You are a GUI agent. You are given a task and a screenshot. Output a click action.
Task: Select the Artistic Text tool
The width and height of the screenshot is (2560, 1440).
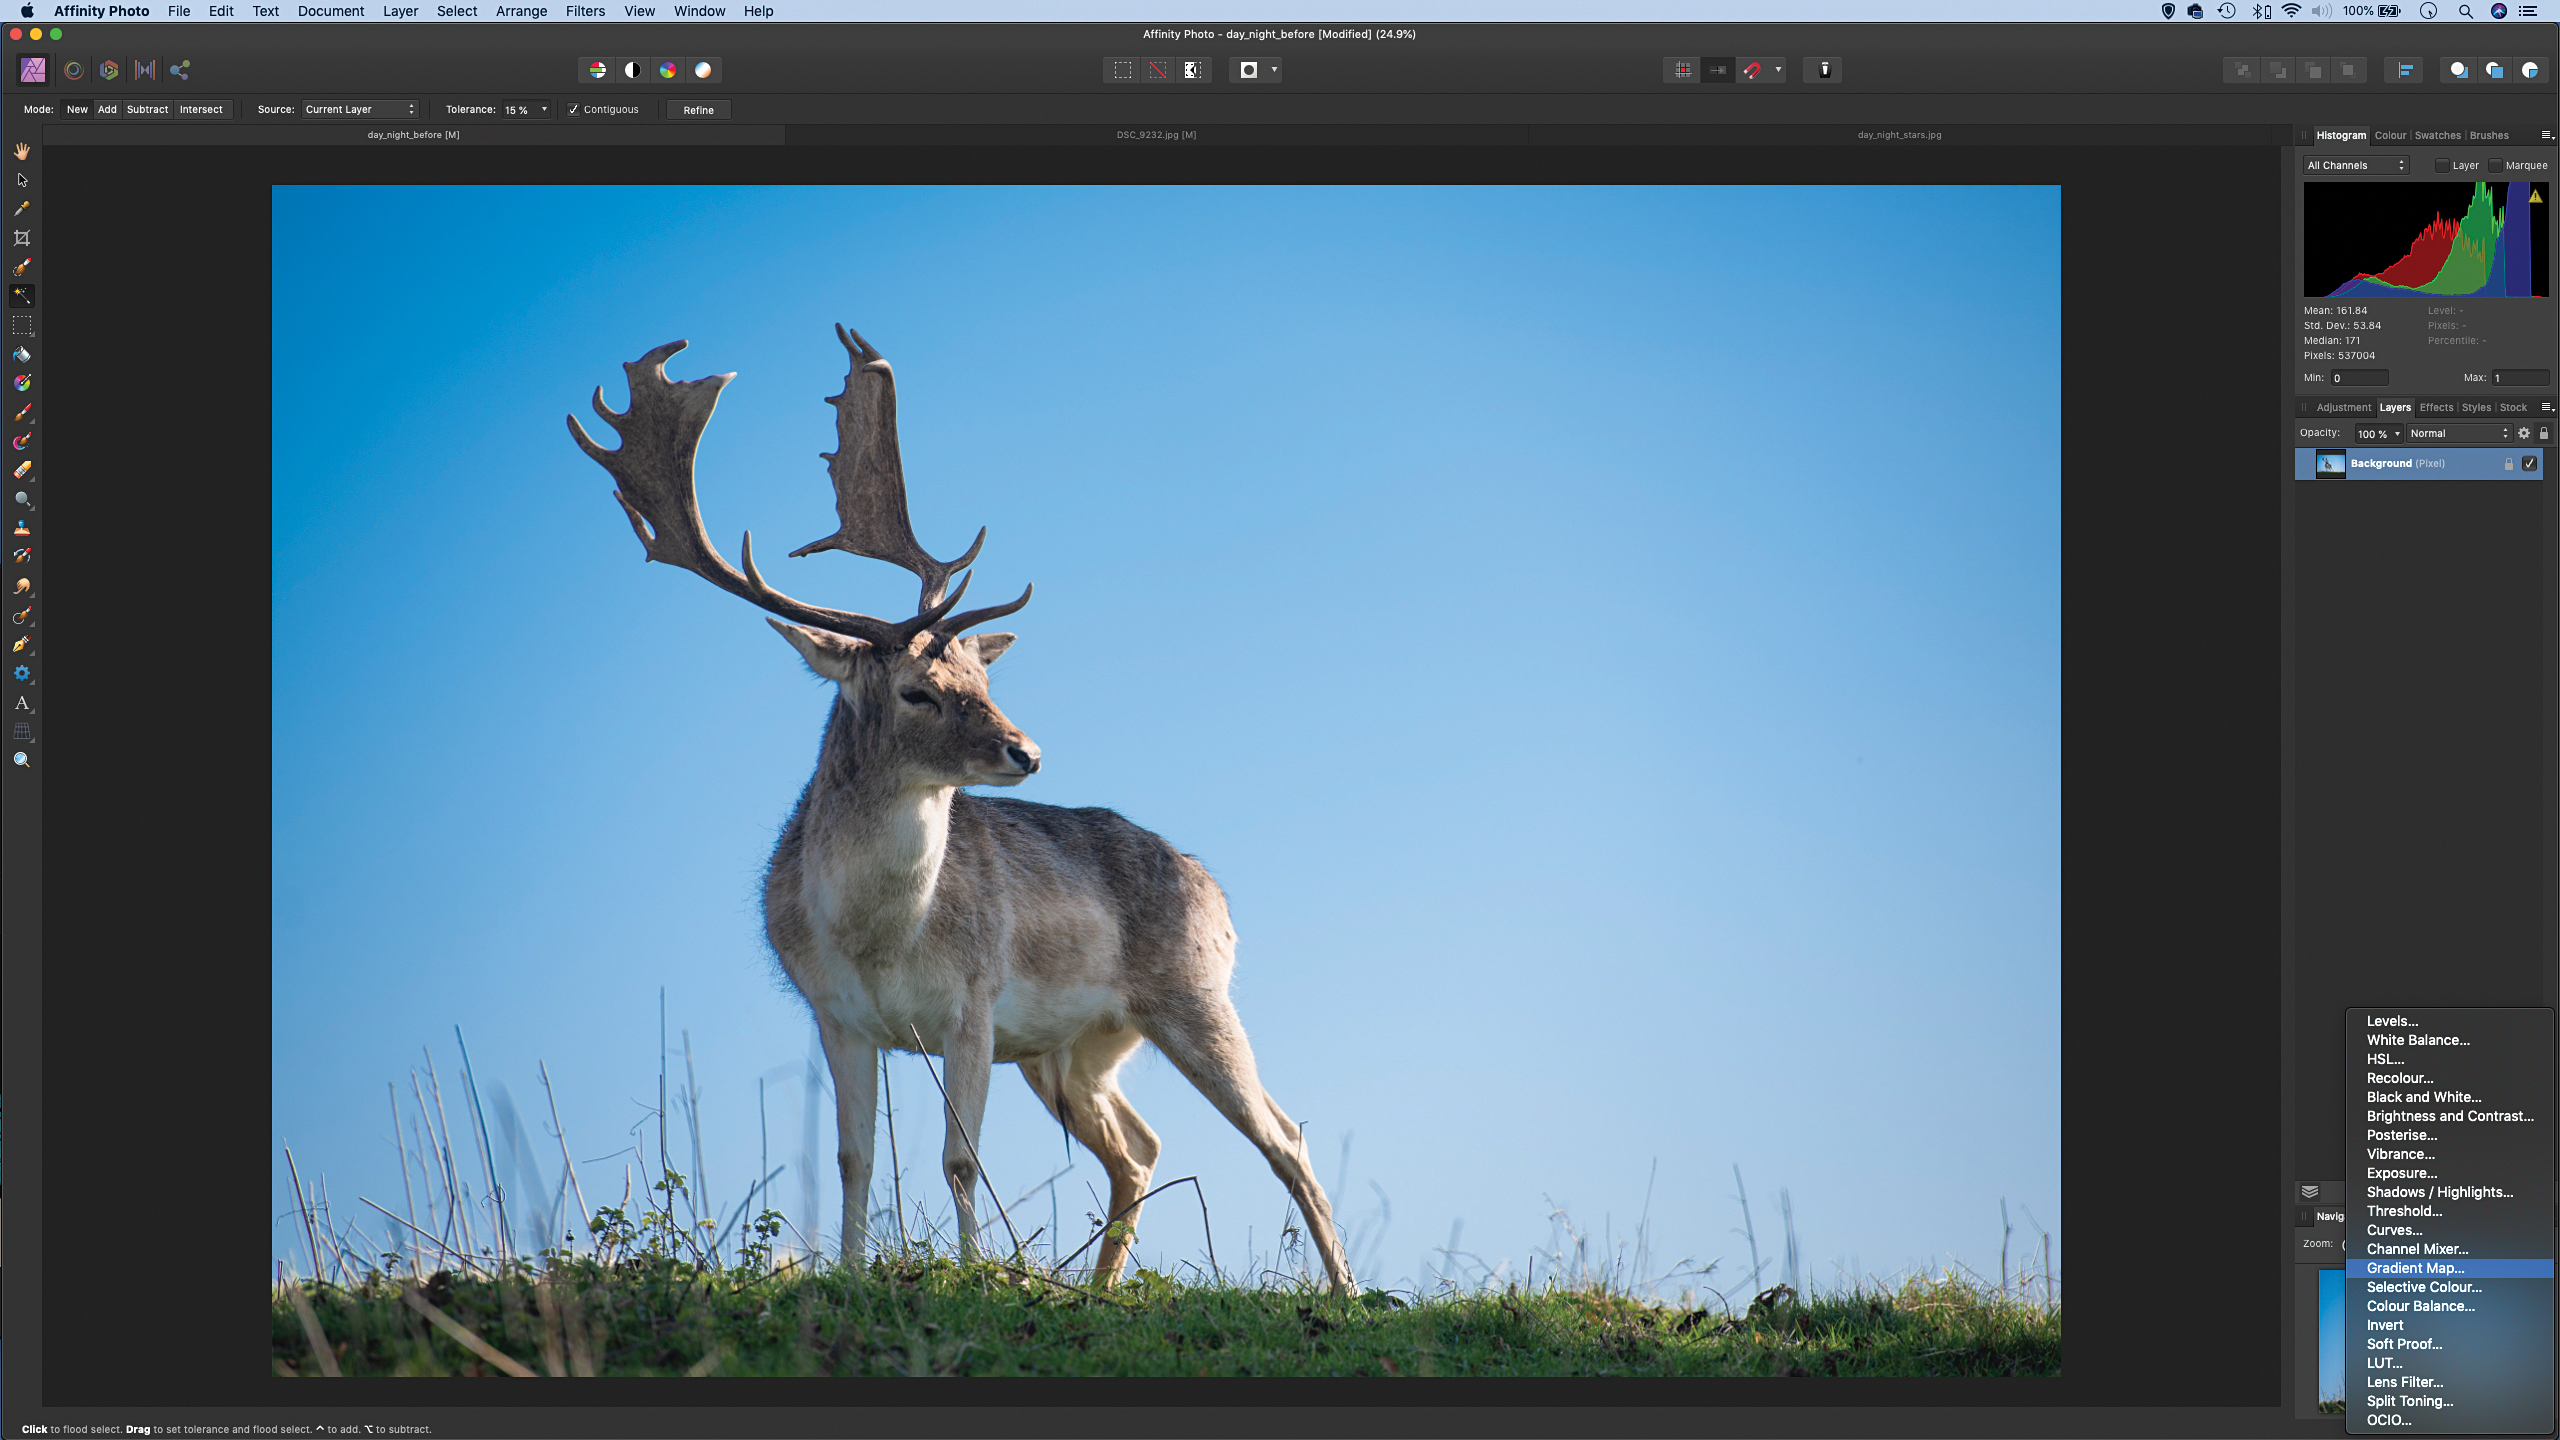pos(22,703)
